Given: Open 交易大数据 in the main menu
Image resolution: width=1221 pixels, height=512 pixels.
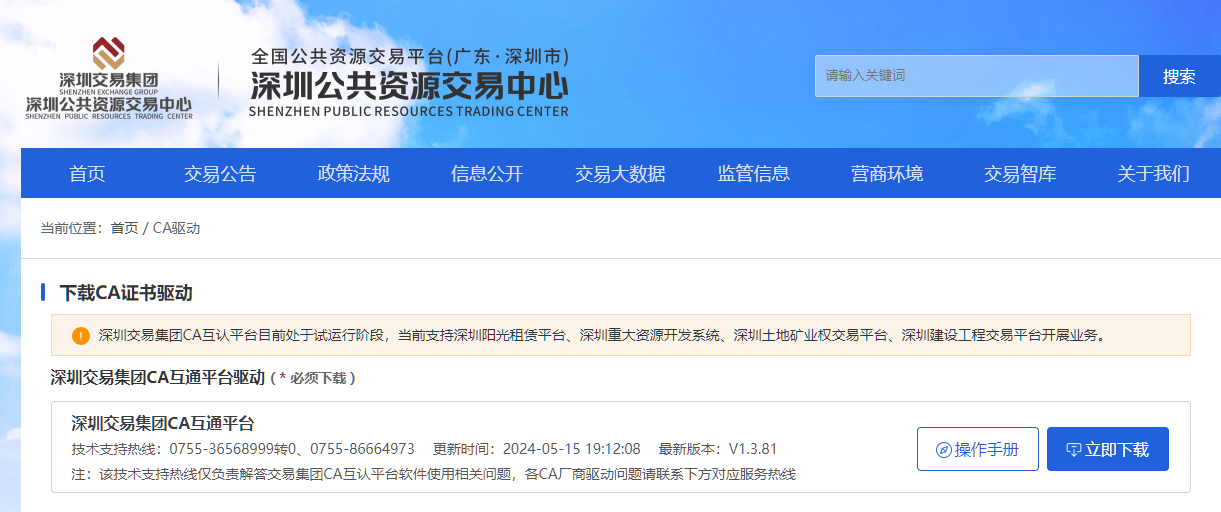Looking at the screenshot, I should (x=620, y=174).
